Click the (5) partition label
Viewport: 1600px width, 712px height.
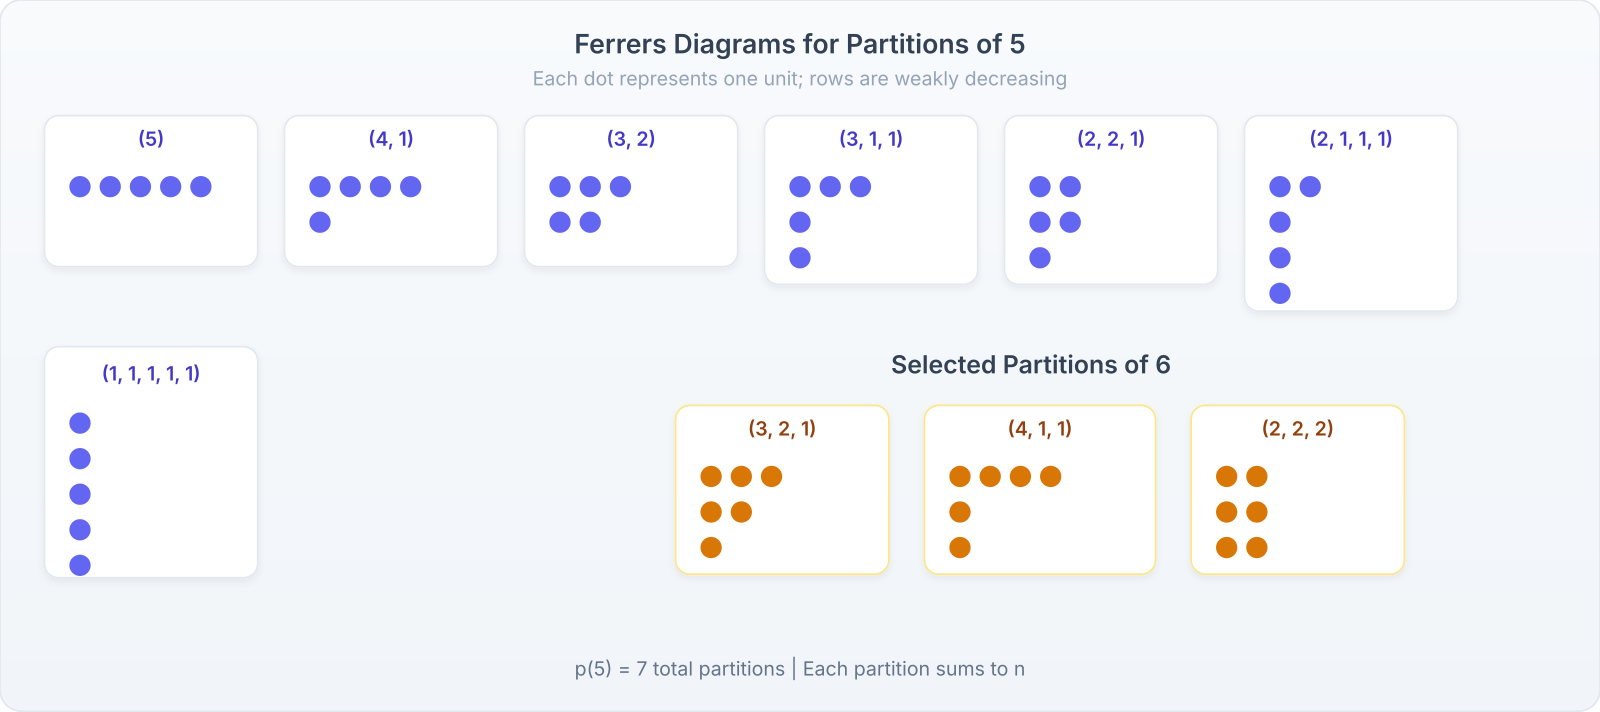click(x=151, y=139)
